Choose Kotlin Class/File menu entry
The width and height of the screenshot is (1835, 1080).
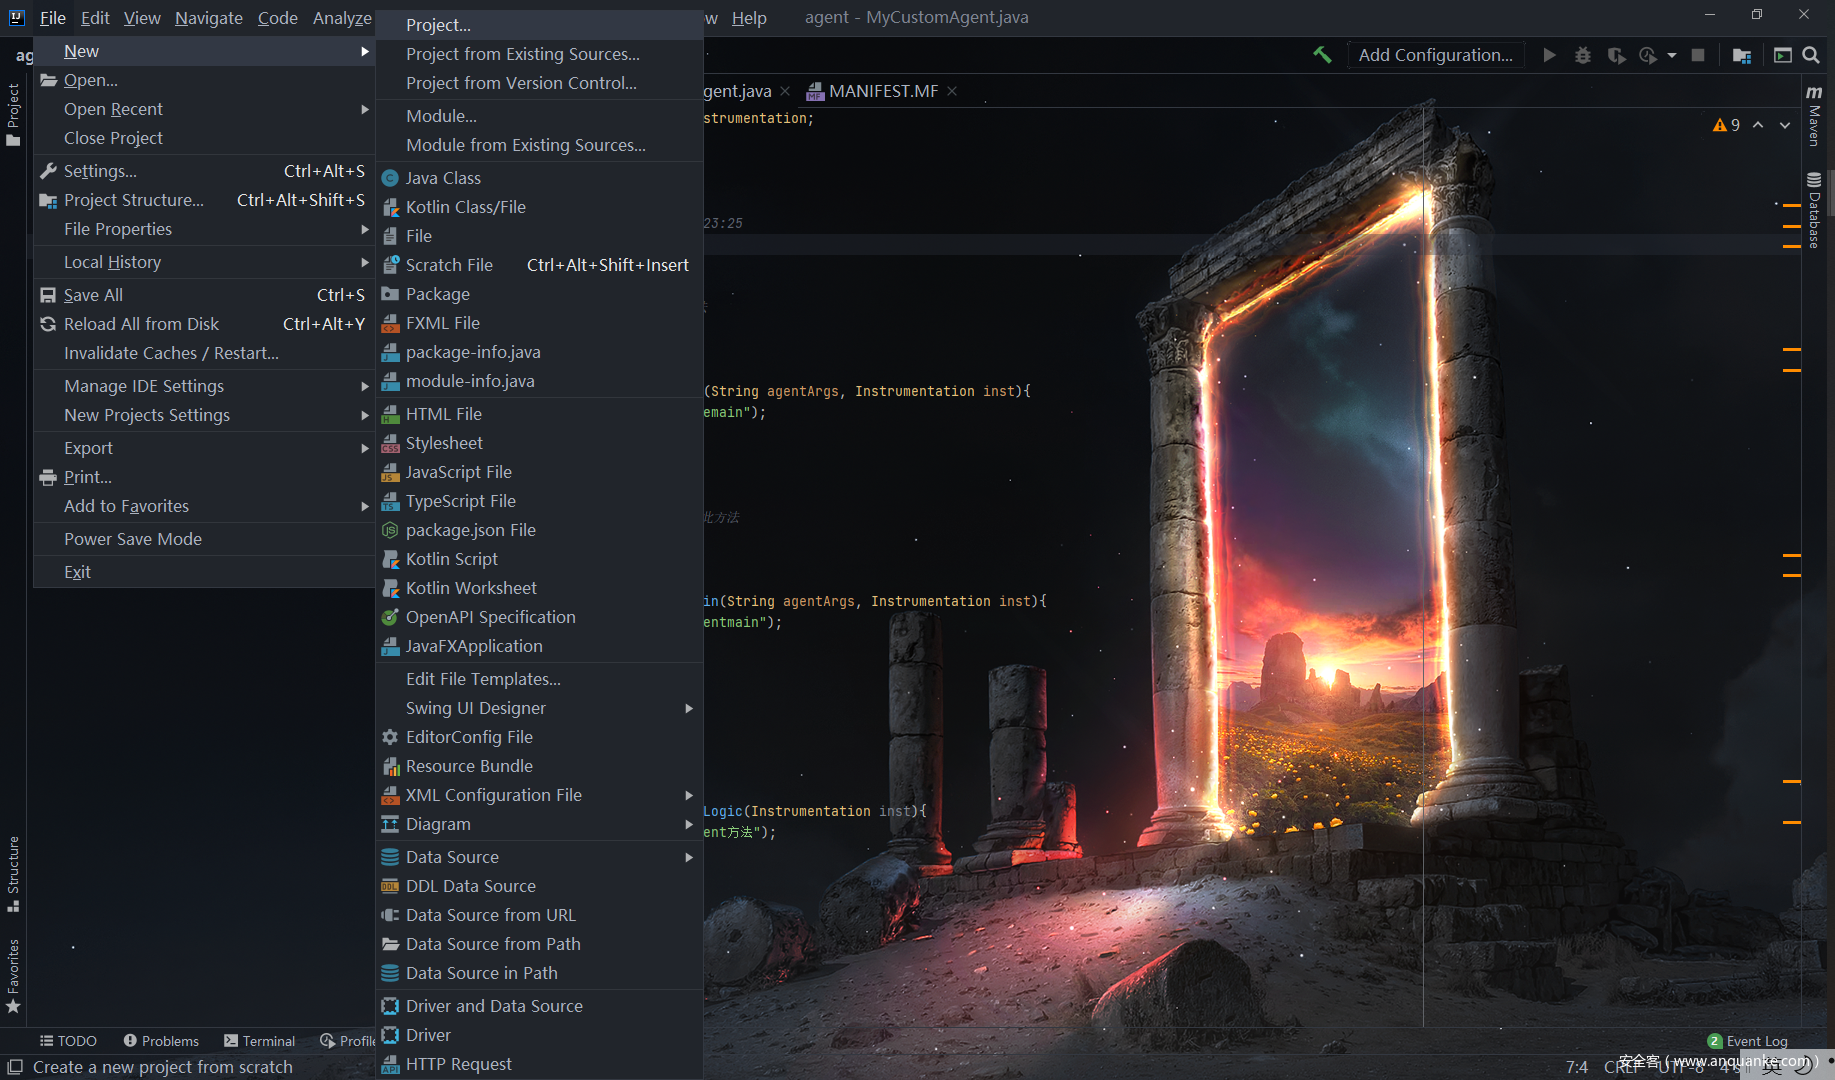point(465,207)
